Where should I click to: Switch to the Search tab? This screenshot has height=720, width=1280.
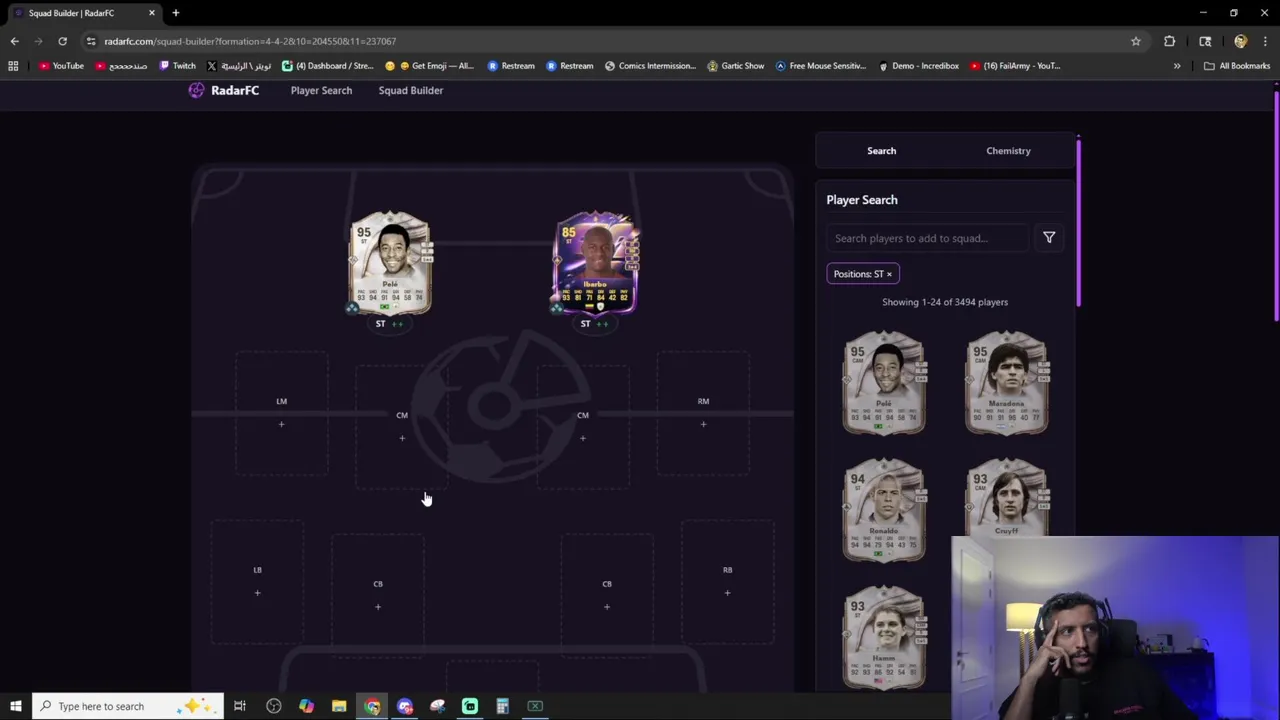click(x=881, y=151)
